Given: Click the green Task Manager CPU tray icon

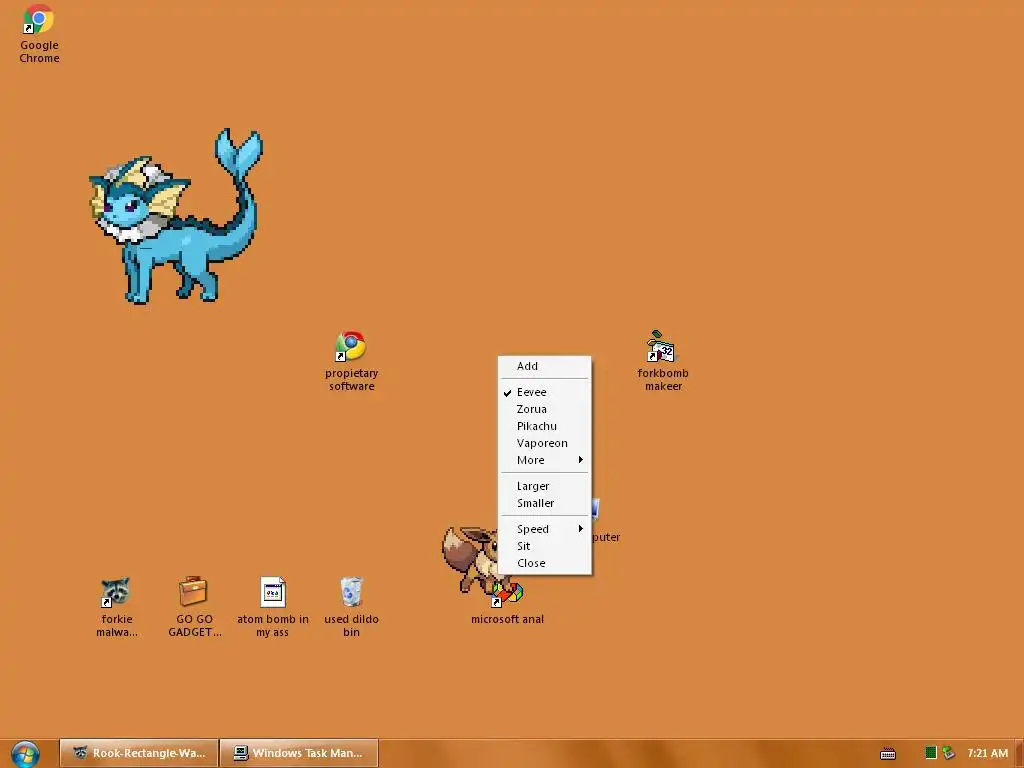Looking at the screenshot, I should click(931, 753).
